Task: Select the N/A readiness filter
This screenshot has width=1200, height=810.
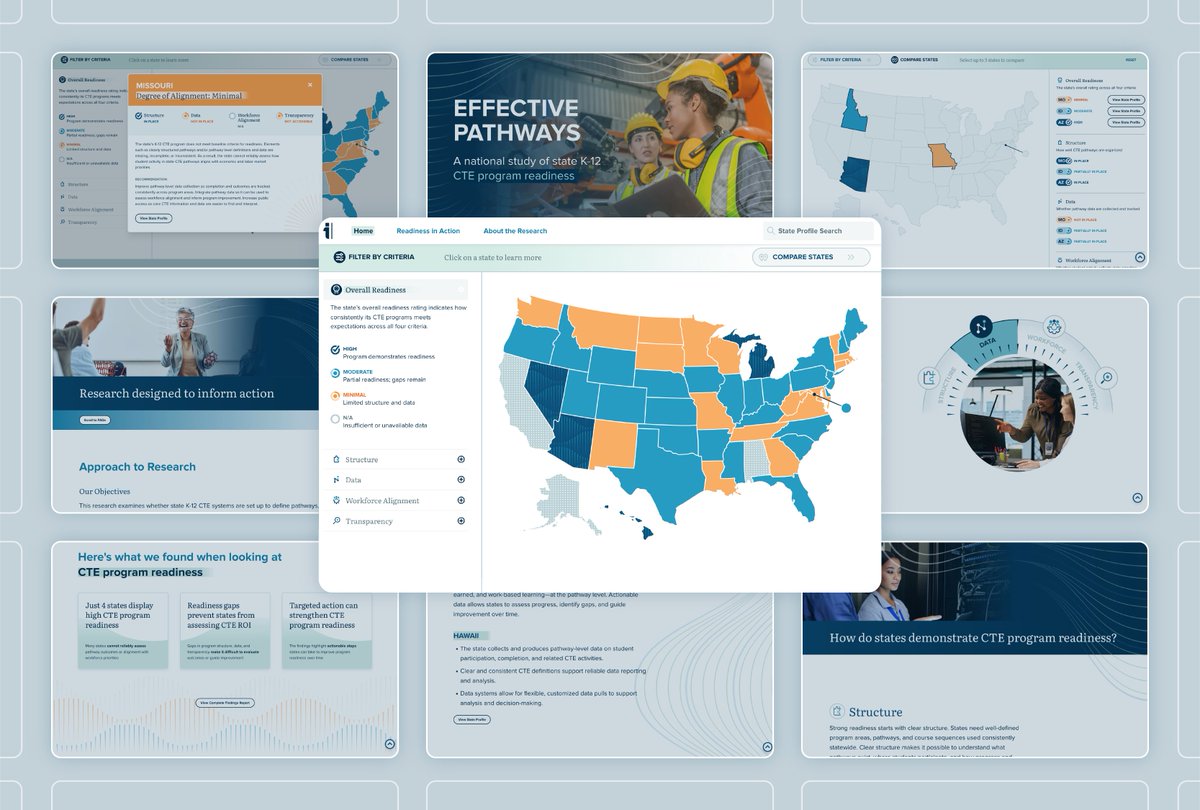Action: [x=335, y=420]
